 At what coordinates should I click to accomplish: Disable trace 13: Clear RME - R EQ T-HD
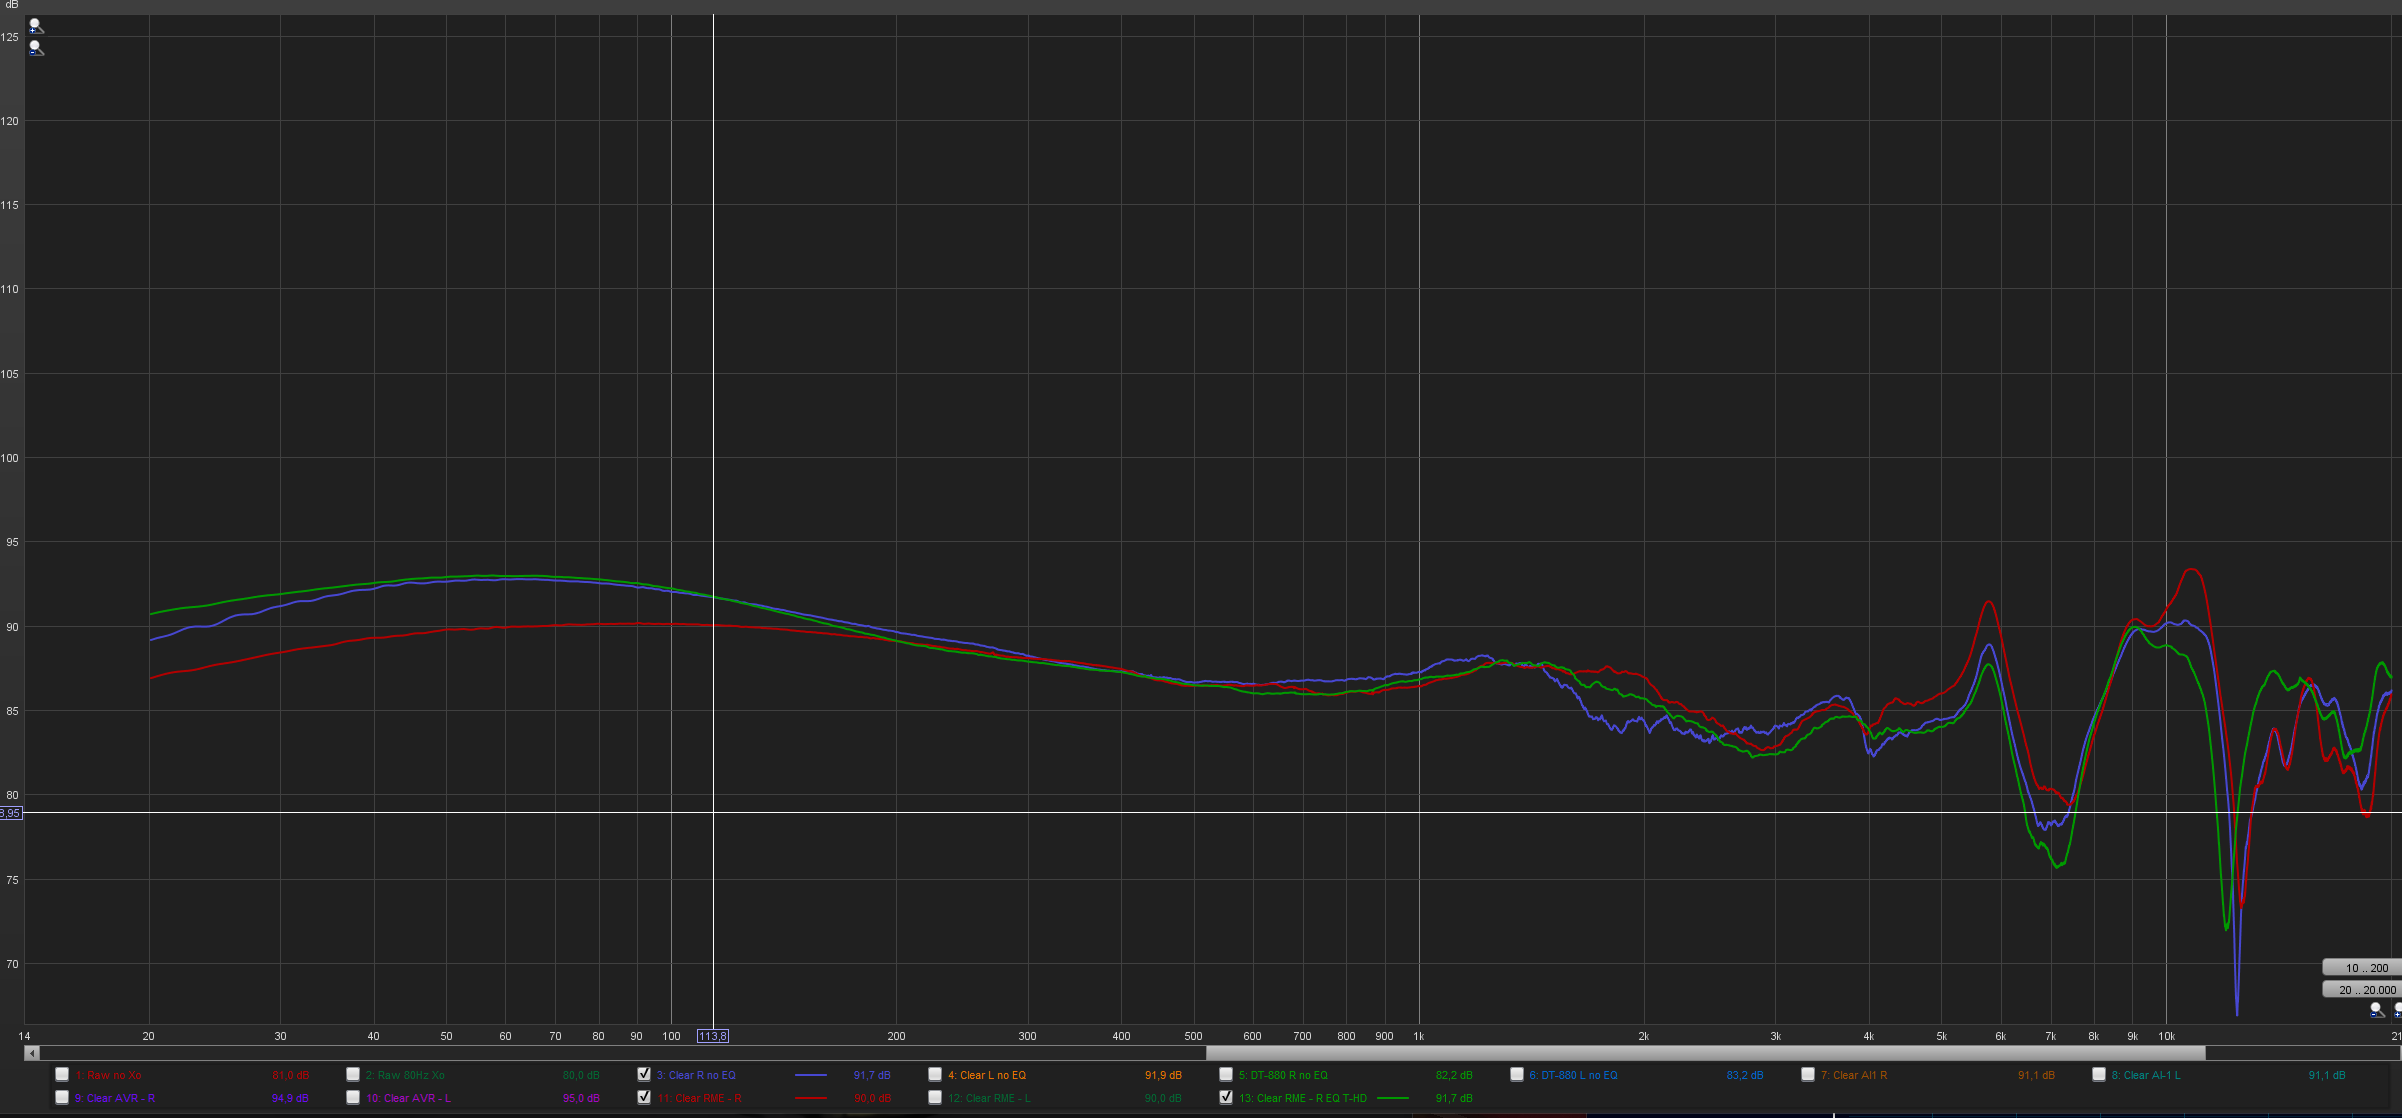[1226, 1097]
